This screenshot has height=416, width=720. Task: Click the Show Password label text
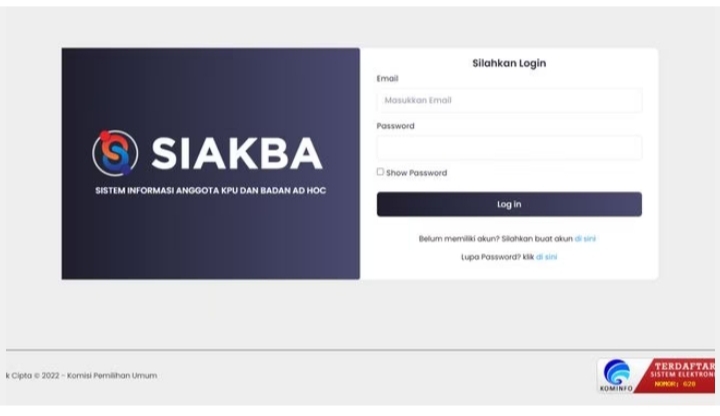click(416, 173)
